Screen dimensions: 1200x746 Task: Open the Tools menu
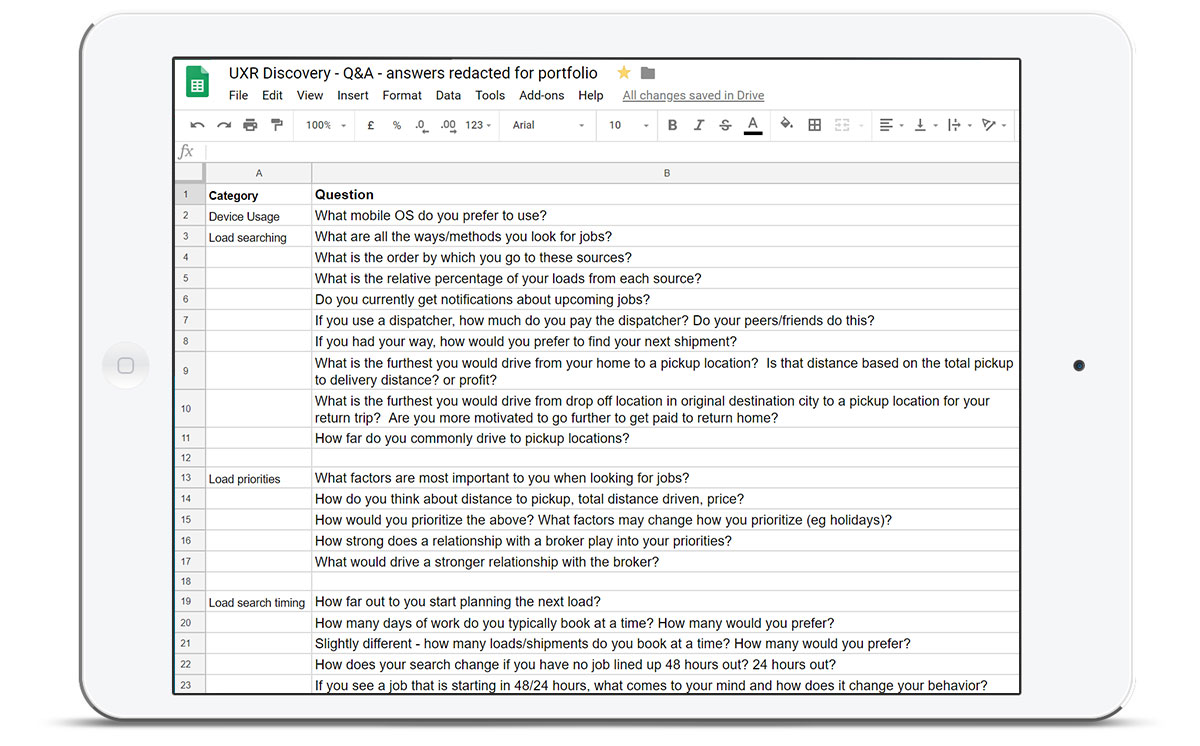(x=490, y=96)
